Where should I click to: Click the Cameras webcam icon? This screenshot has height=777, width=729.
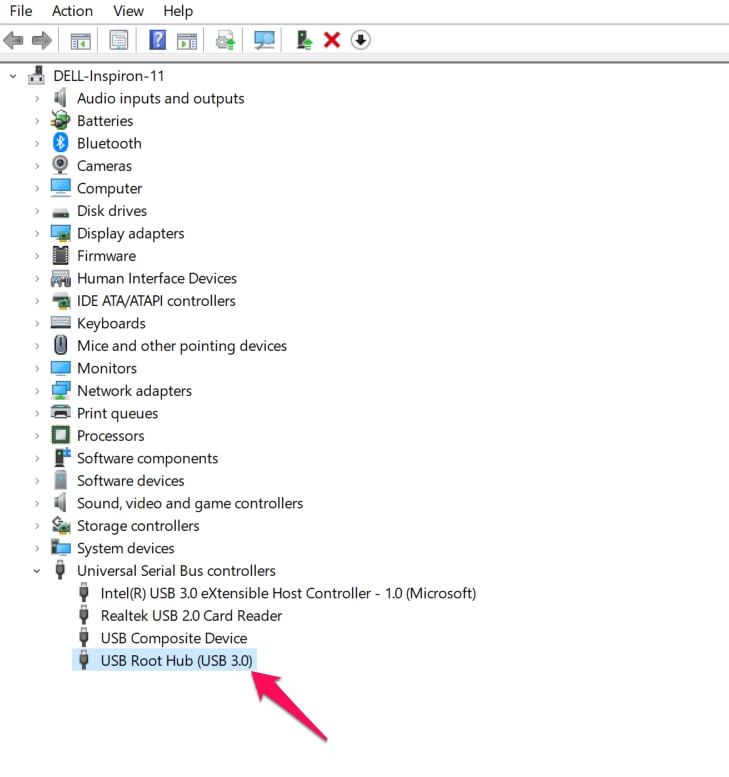[60, 166]
